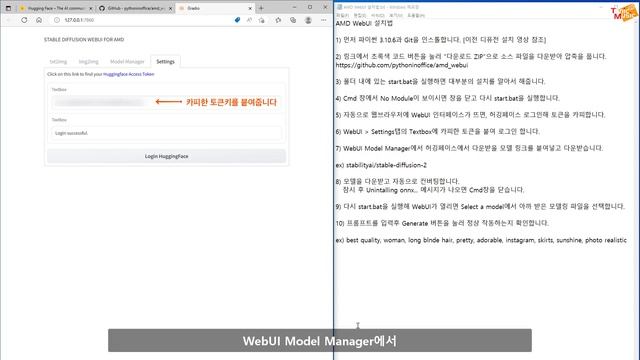The width and height of the screenshot is (640, 360).
Task: Click the site info icon in address bar
Action: pos(57,20)
